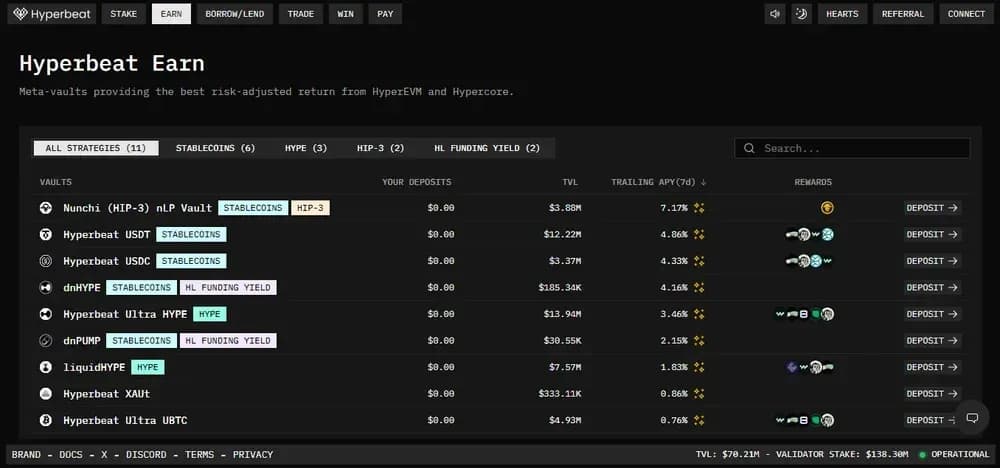Sort by Trailing APY(7d) column
Screen dimensions: 1000x468
(x=659, y=182)
